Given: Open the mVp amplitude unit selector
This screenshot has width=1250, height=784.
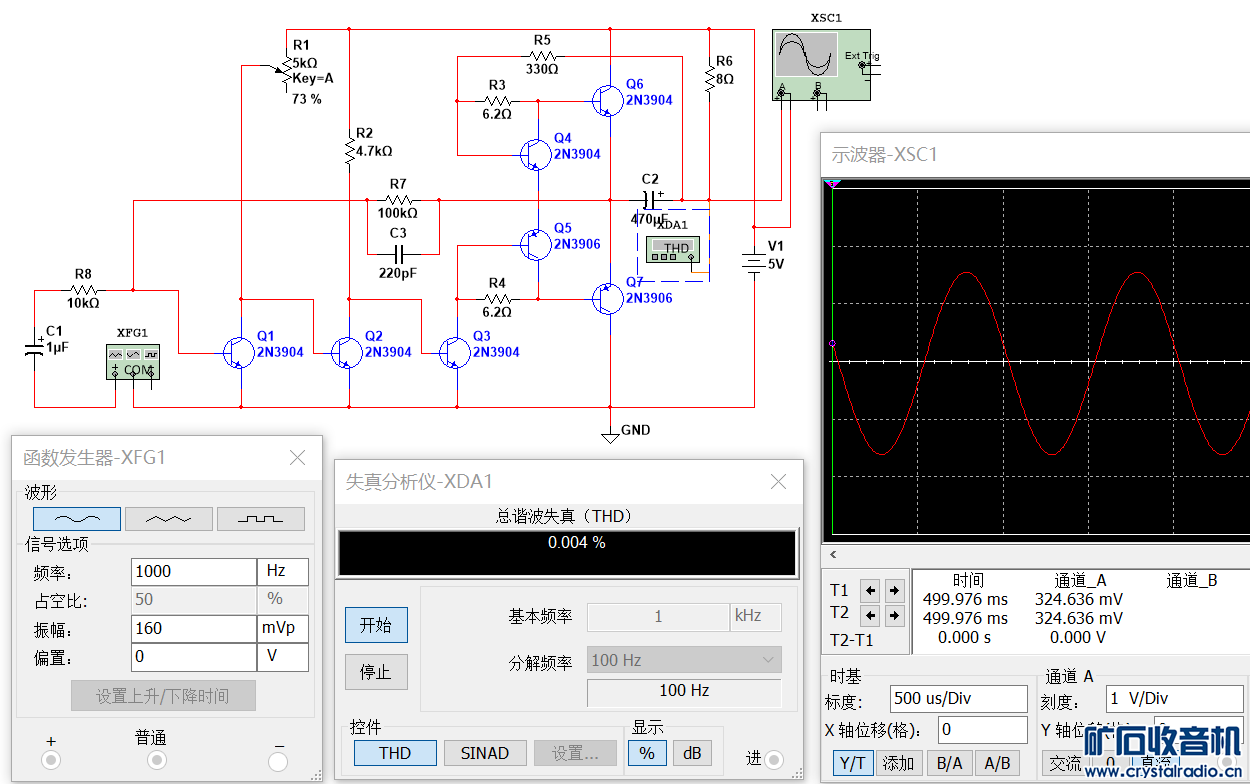Looking at the screenshot, I should coord(283,628).
